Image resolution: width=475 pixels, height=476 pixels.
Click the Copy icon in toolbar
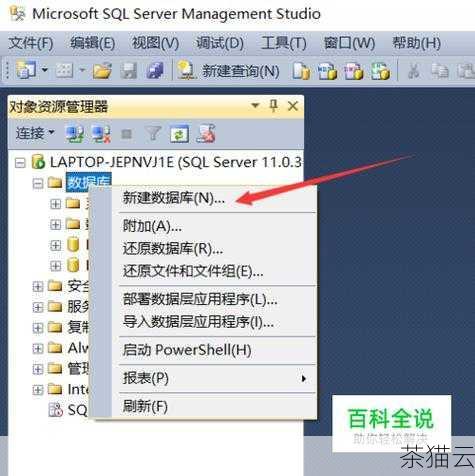point(440,71)
